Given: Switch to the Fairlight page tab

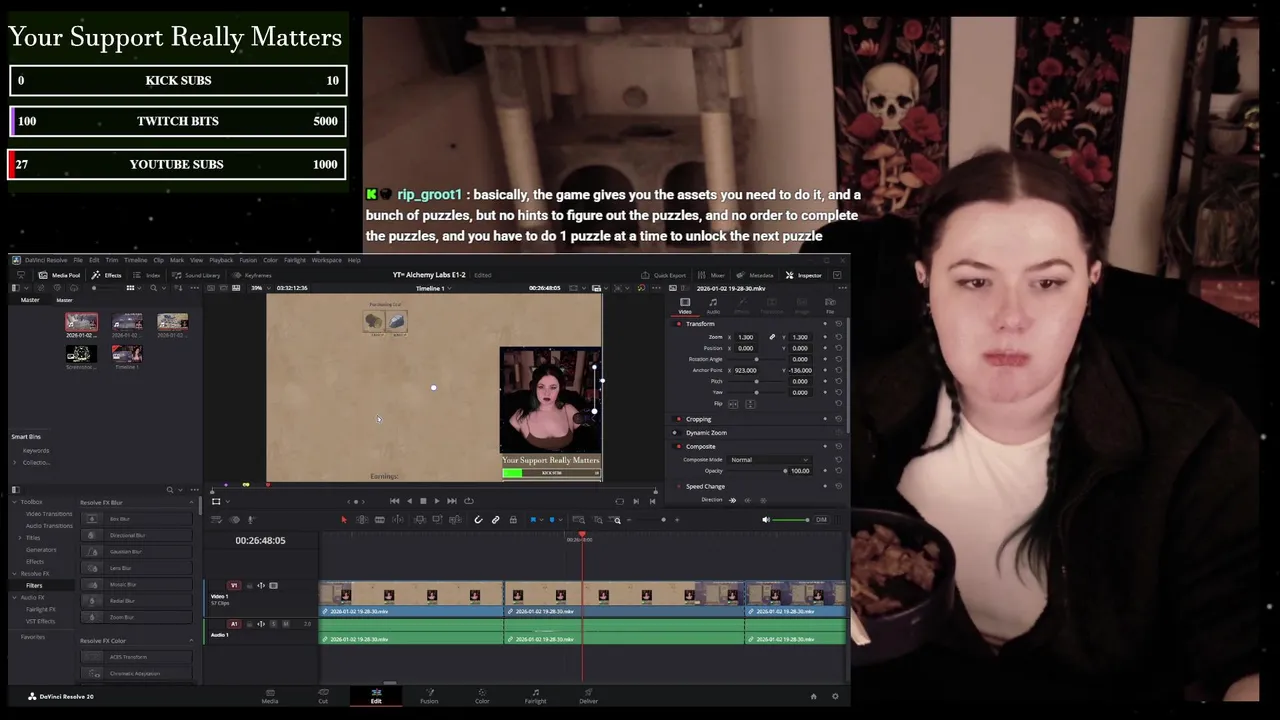Looking at the screenshot, I should click(x=535, y=695).
